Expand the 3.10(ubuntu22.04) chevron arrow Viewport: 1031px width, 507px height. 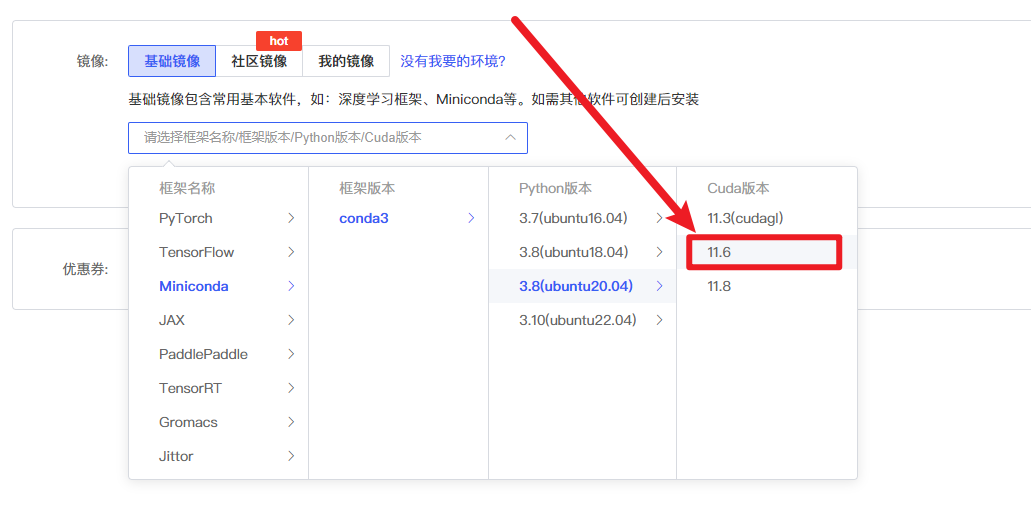(x=659, y=320)
